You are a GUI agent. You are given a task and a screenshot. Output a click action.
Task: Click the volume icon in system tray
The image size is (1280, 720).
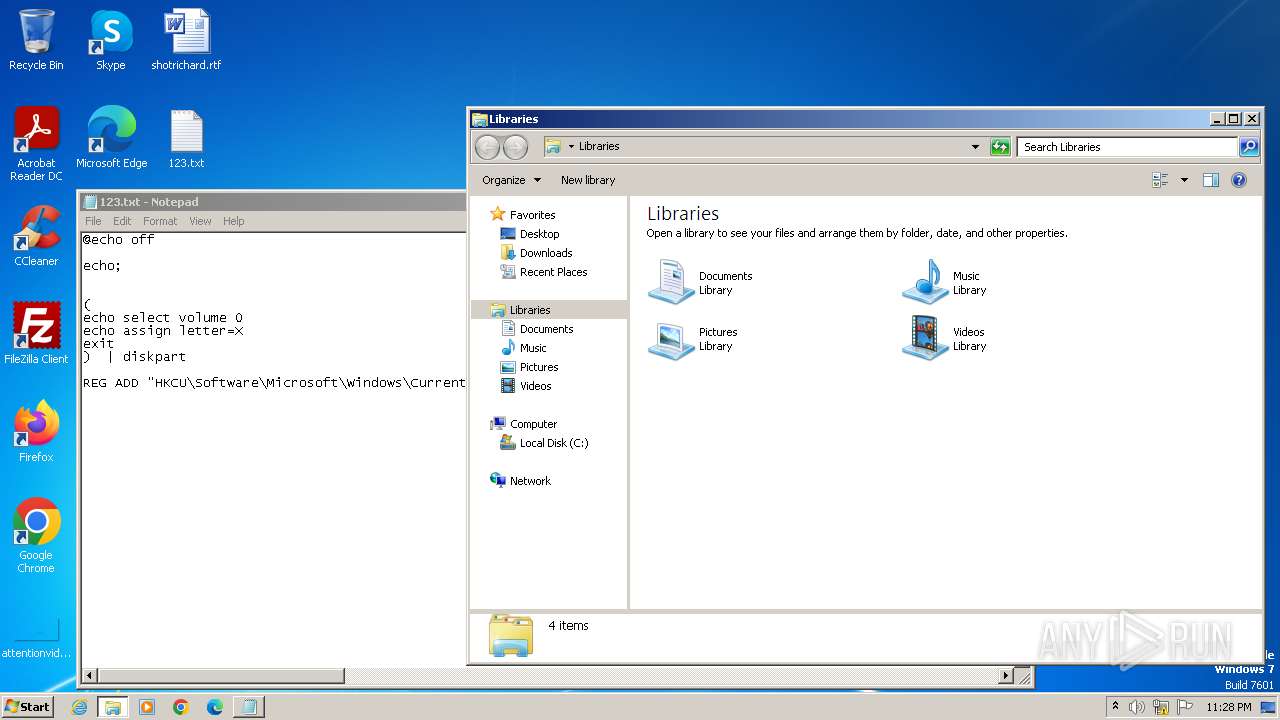click(x=1137, y=707)
